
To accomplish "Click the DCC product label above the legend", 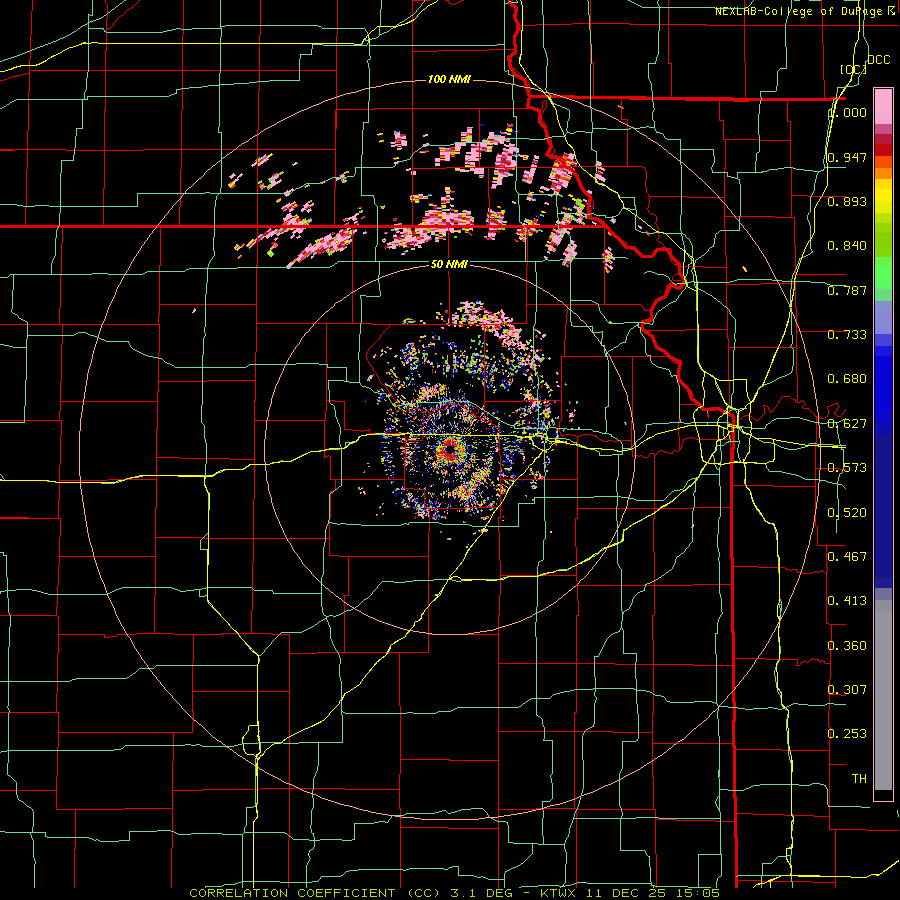I will point(878,60).
